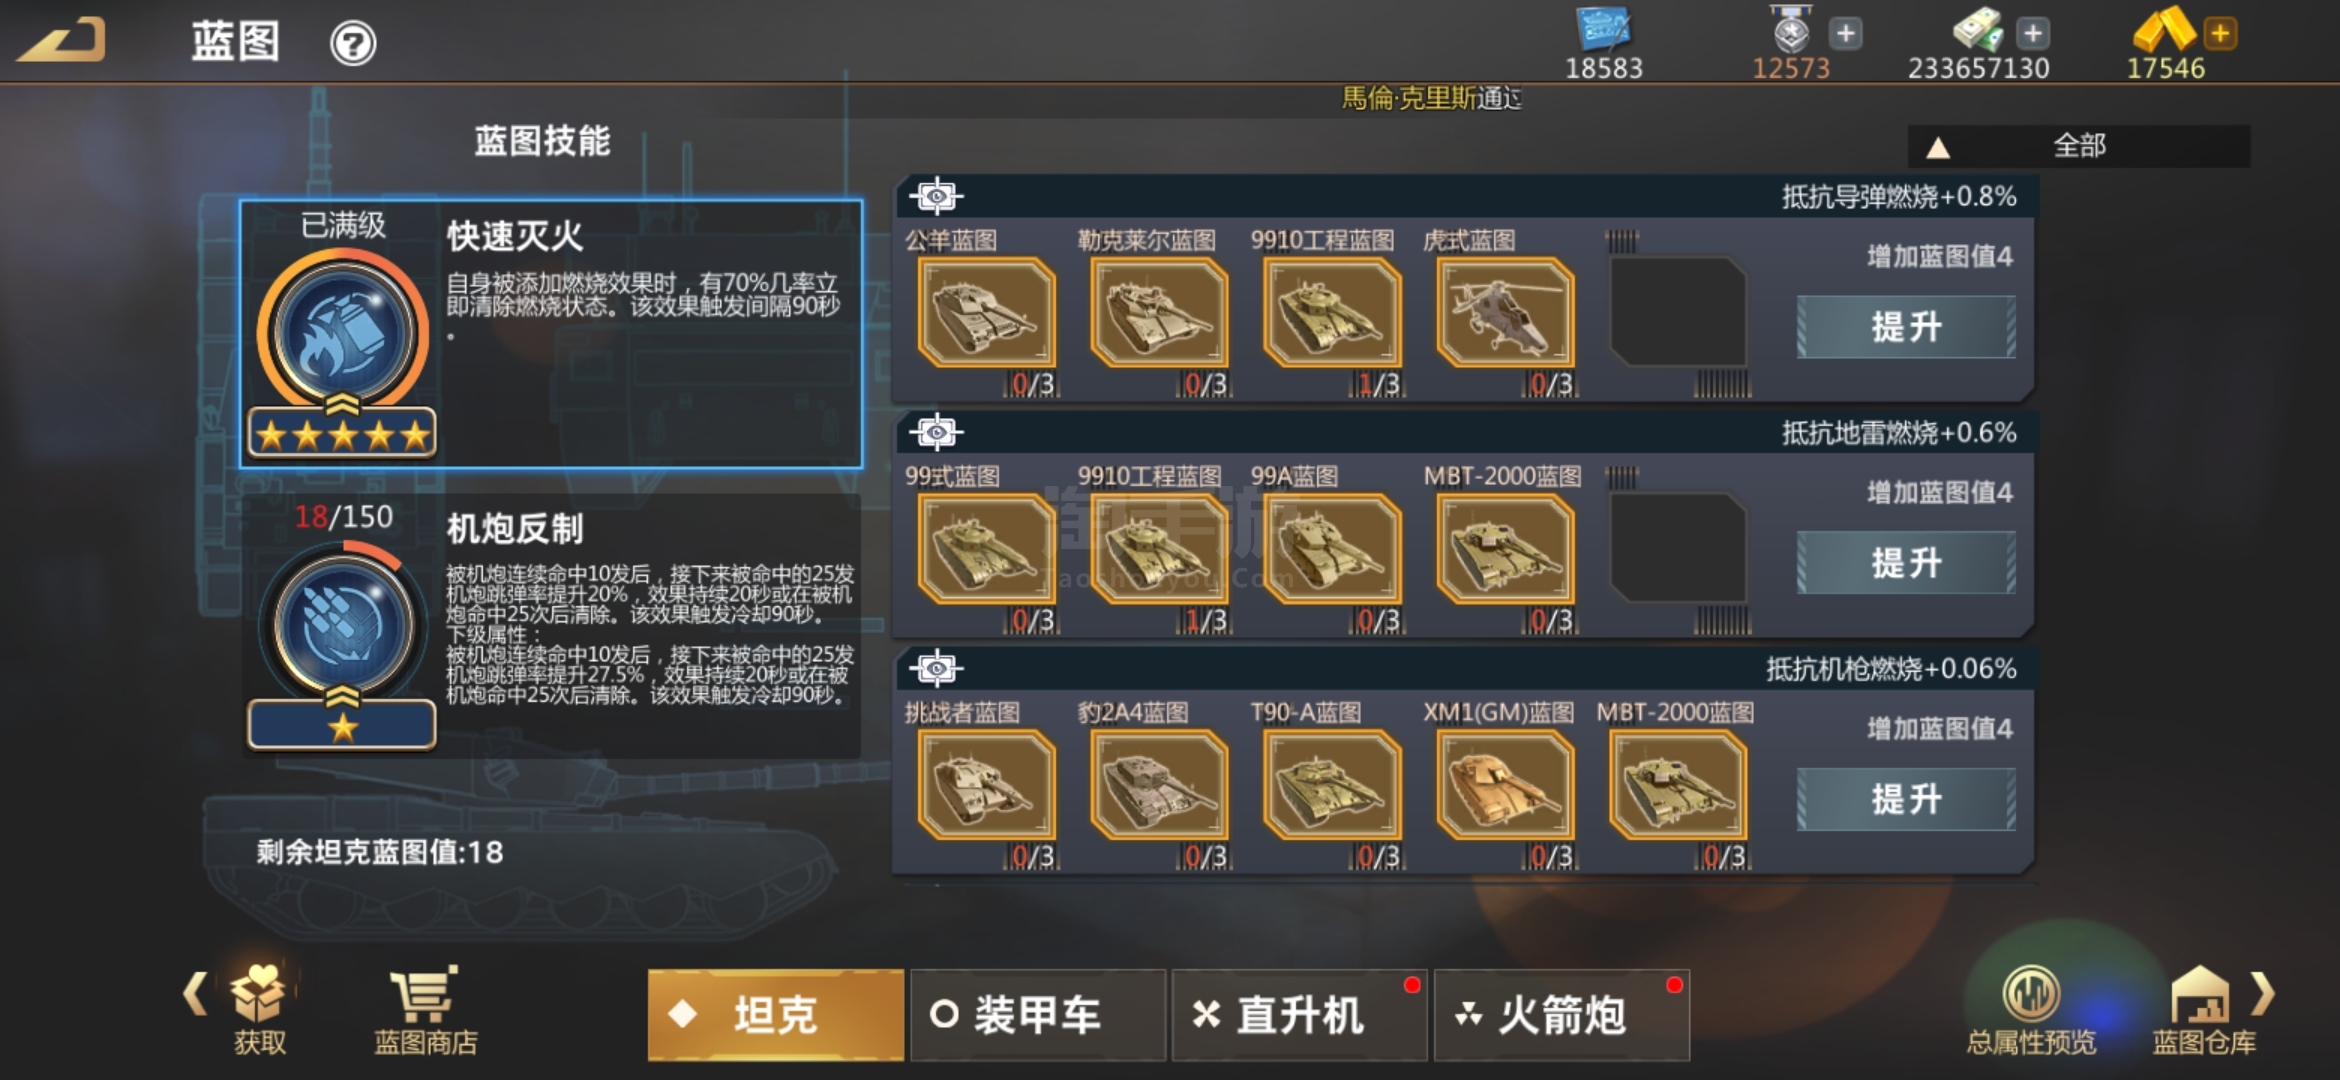Open the help question mark icon
This screenshot has height=1080, width=2340.
coord(353,43)
